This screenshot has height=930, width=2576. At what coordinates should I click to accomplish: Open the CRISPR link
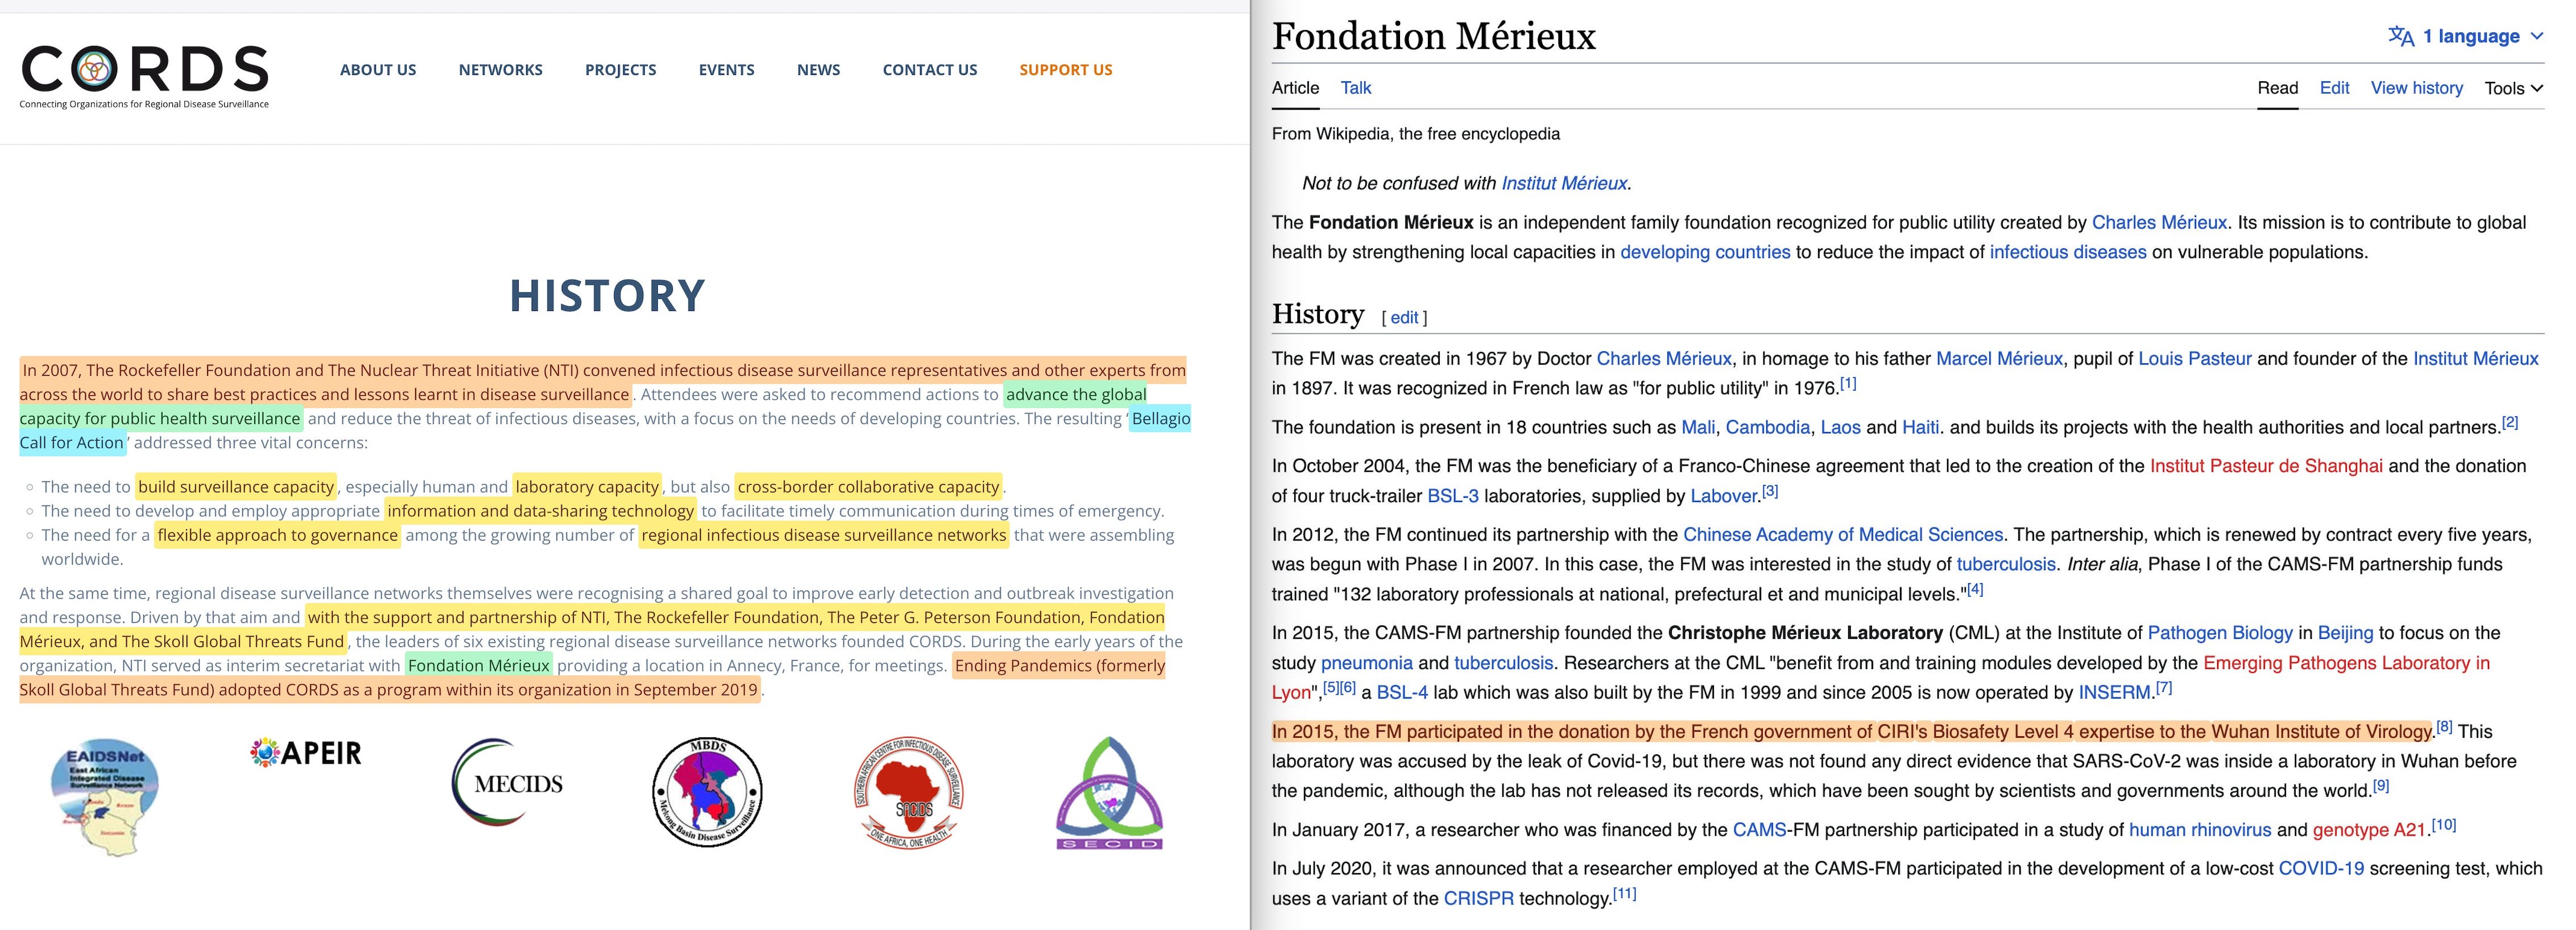[1478, 898]
